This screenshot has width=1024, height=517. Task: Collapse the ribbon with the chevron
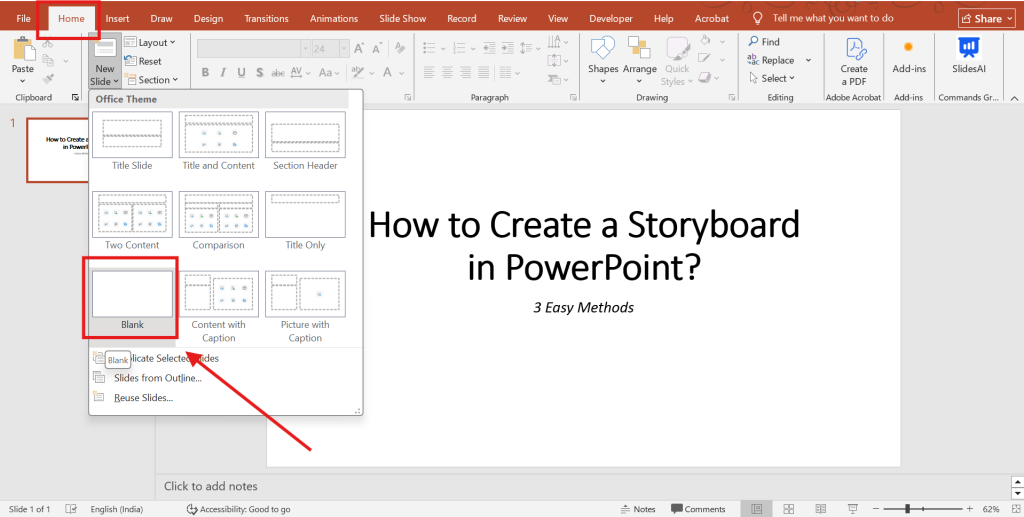point(1014,98)
